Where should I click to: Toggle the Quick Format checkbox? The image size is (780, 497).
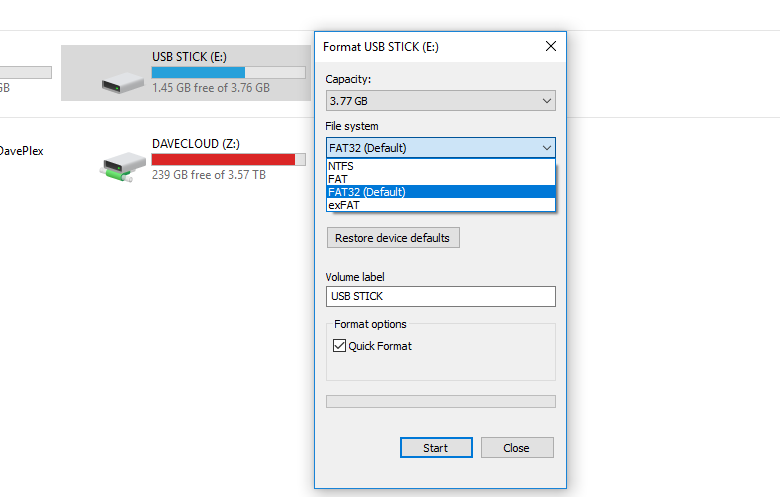339,346
